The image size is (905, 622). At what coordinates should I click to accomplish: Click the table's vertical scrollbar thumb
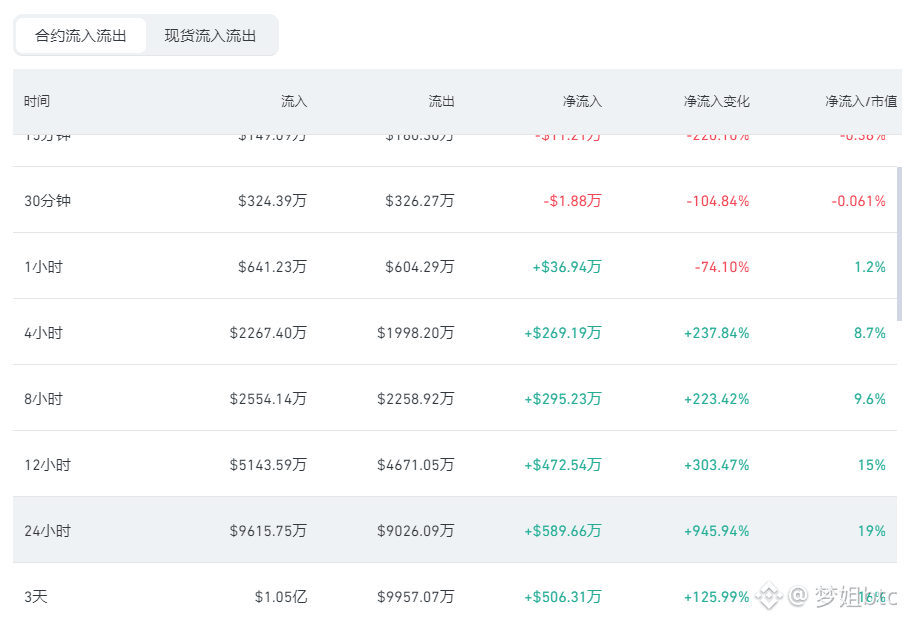(x=899, y=243)
